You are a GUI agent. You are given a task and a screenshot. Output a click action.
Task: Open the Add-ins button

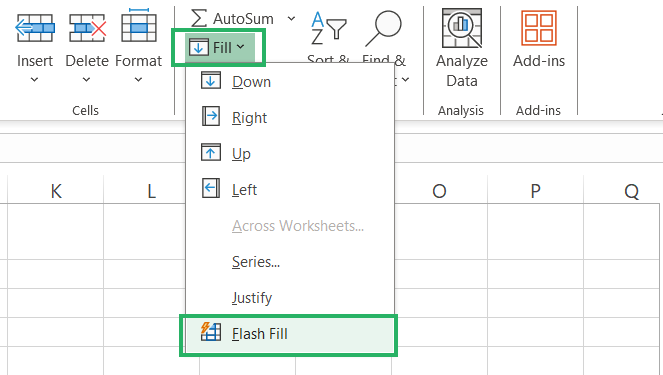click(x=539, y=39)
